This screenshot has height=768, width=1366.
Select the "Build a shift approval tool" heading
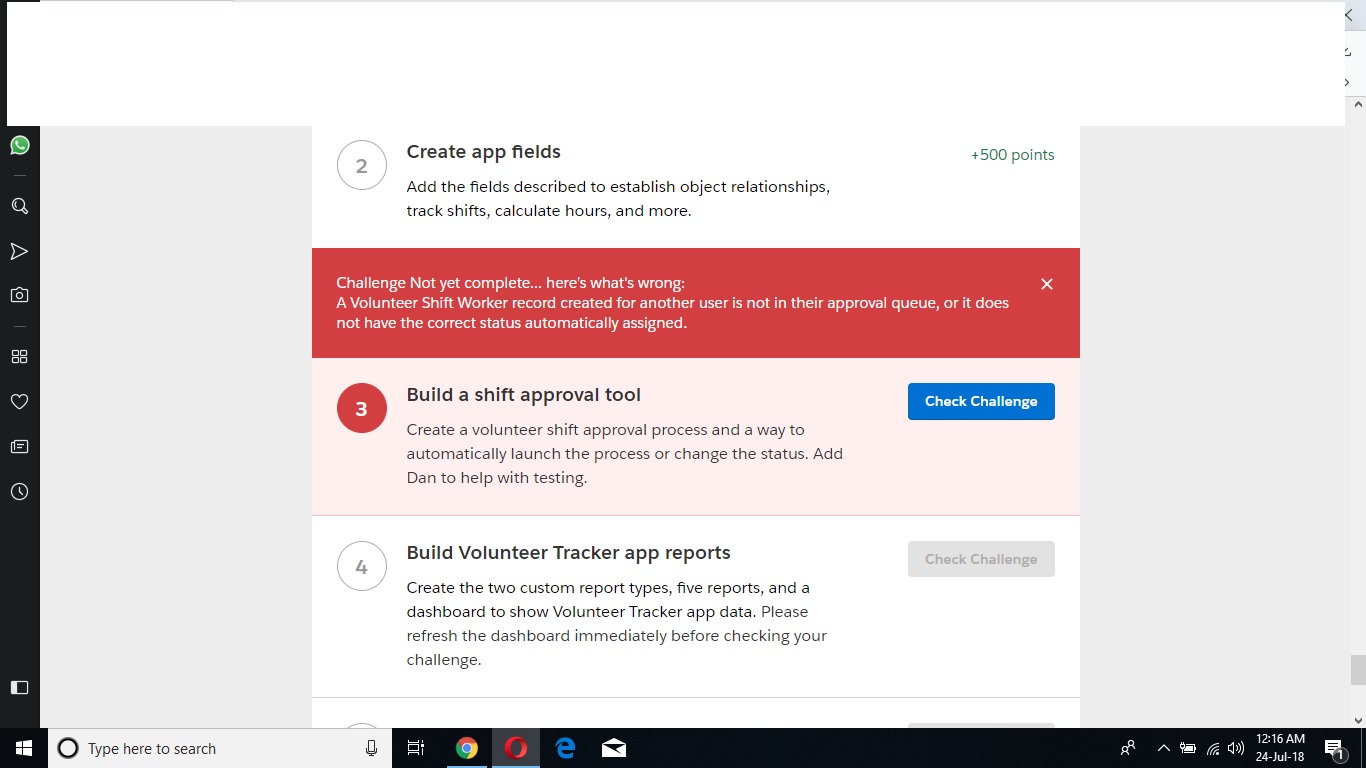[x=524, y=395]
